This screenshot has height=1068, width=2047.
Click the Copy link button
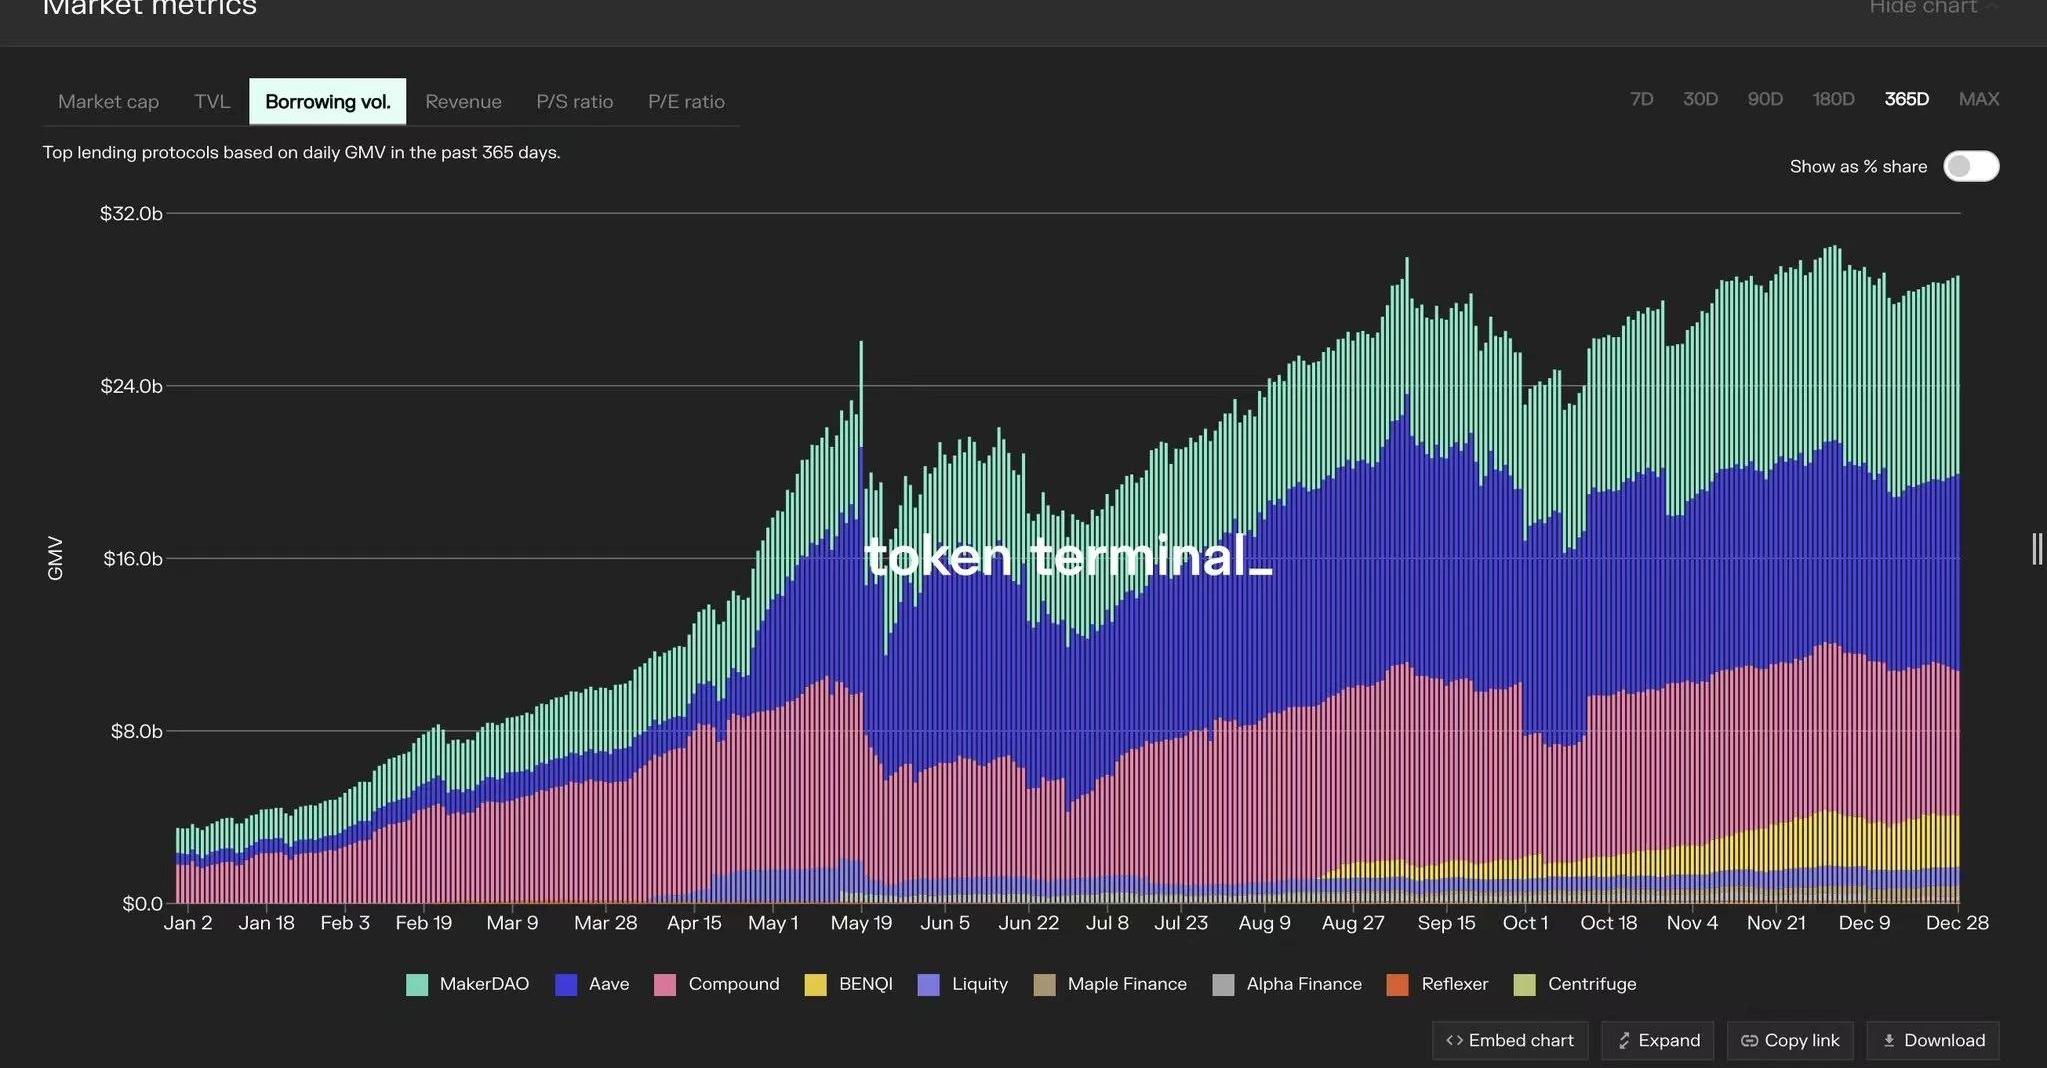coord(1790,1041)
